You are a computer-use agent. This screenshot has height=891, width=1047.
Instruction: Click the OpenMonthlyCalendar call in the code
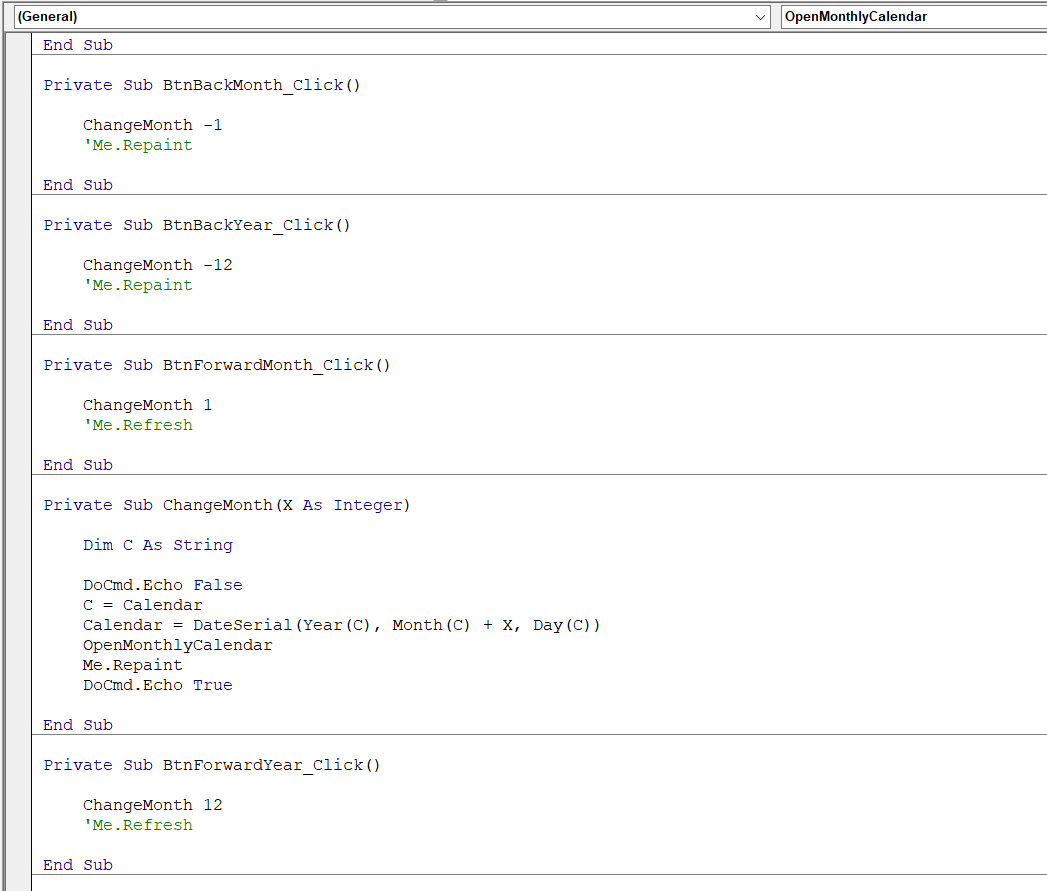point(177,645)
